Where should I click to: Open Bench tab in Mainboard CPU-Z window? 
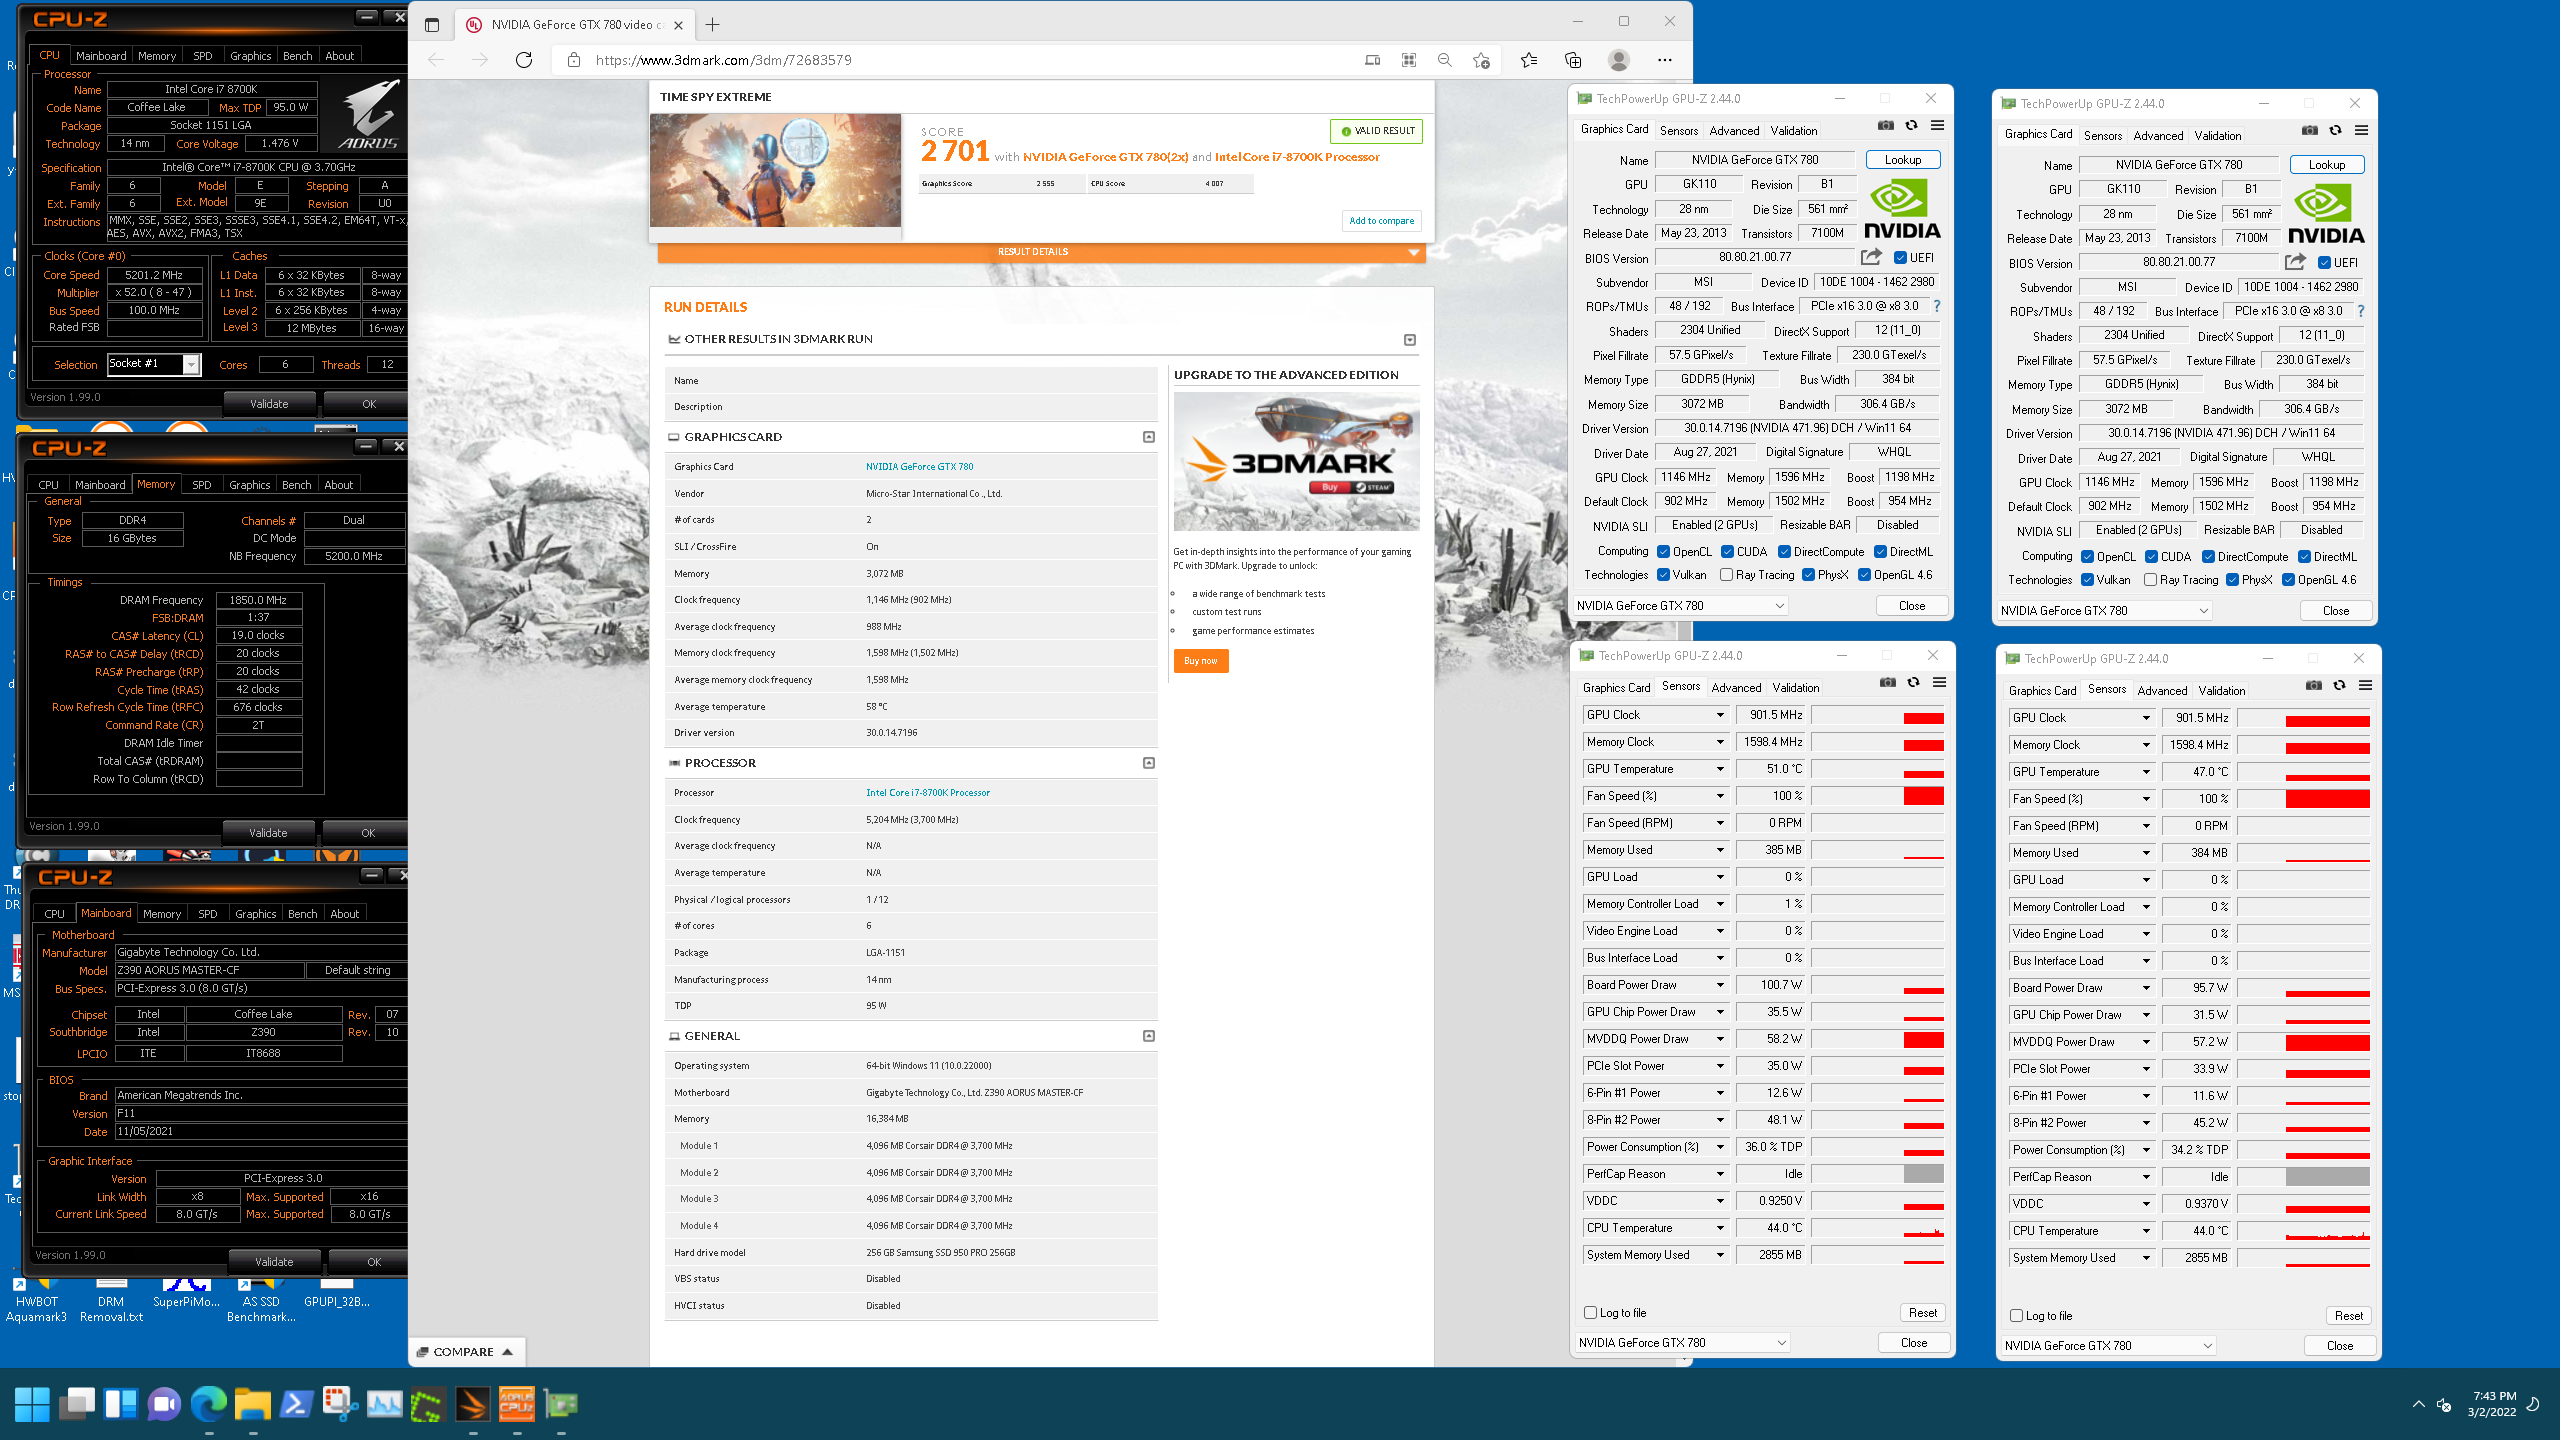click(x=302, y=914)
